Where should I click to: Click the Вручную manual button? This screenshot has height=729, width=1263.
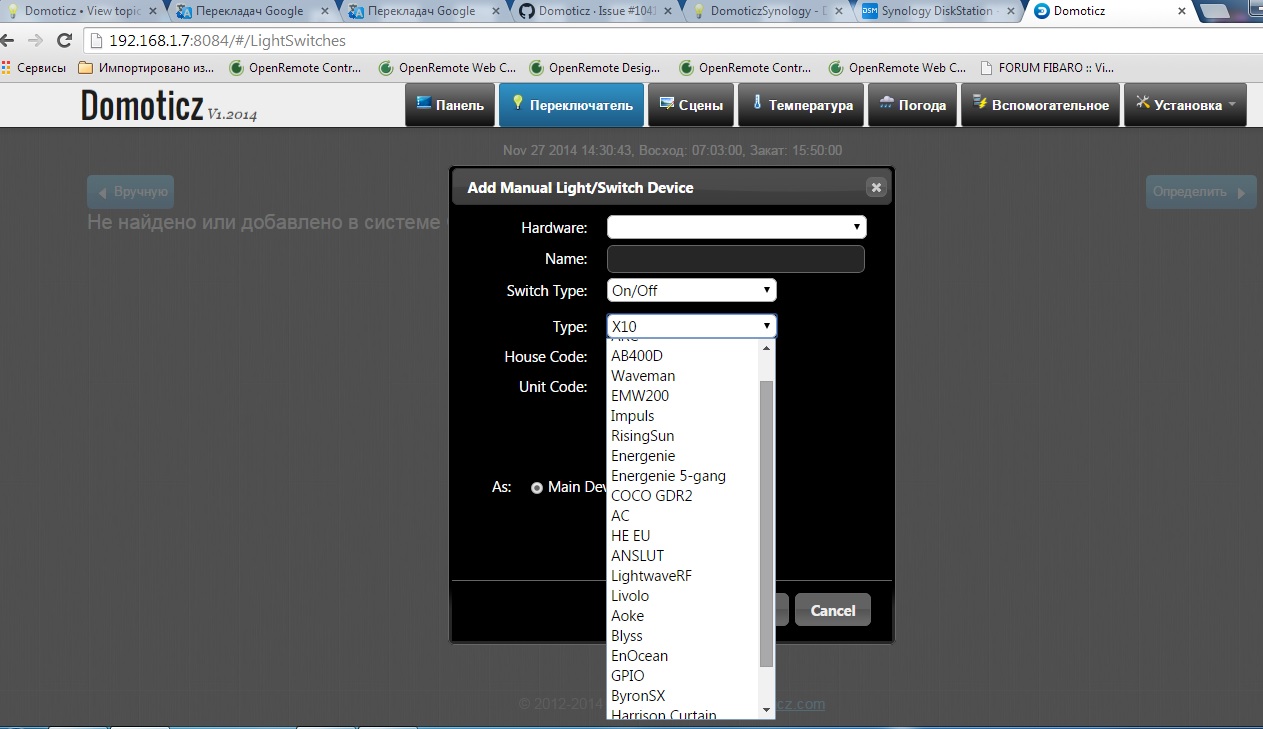pyautogui.click(x=131, y=191)
